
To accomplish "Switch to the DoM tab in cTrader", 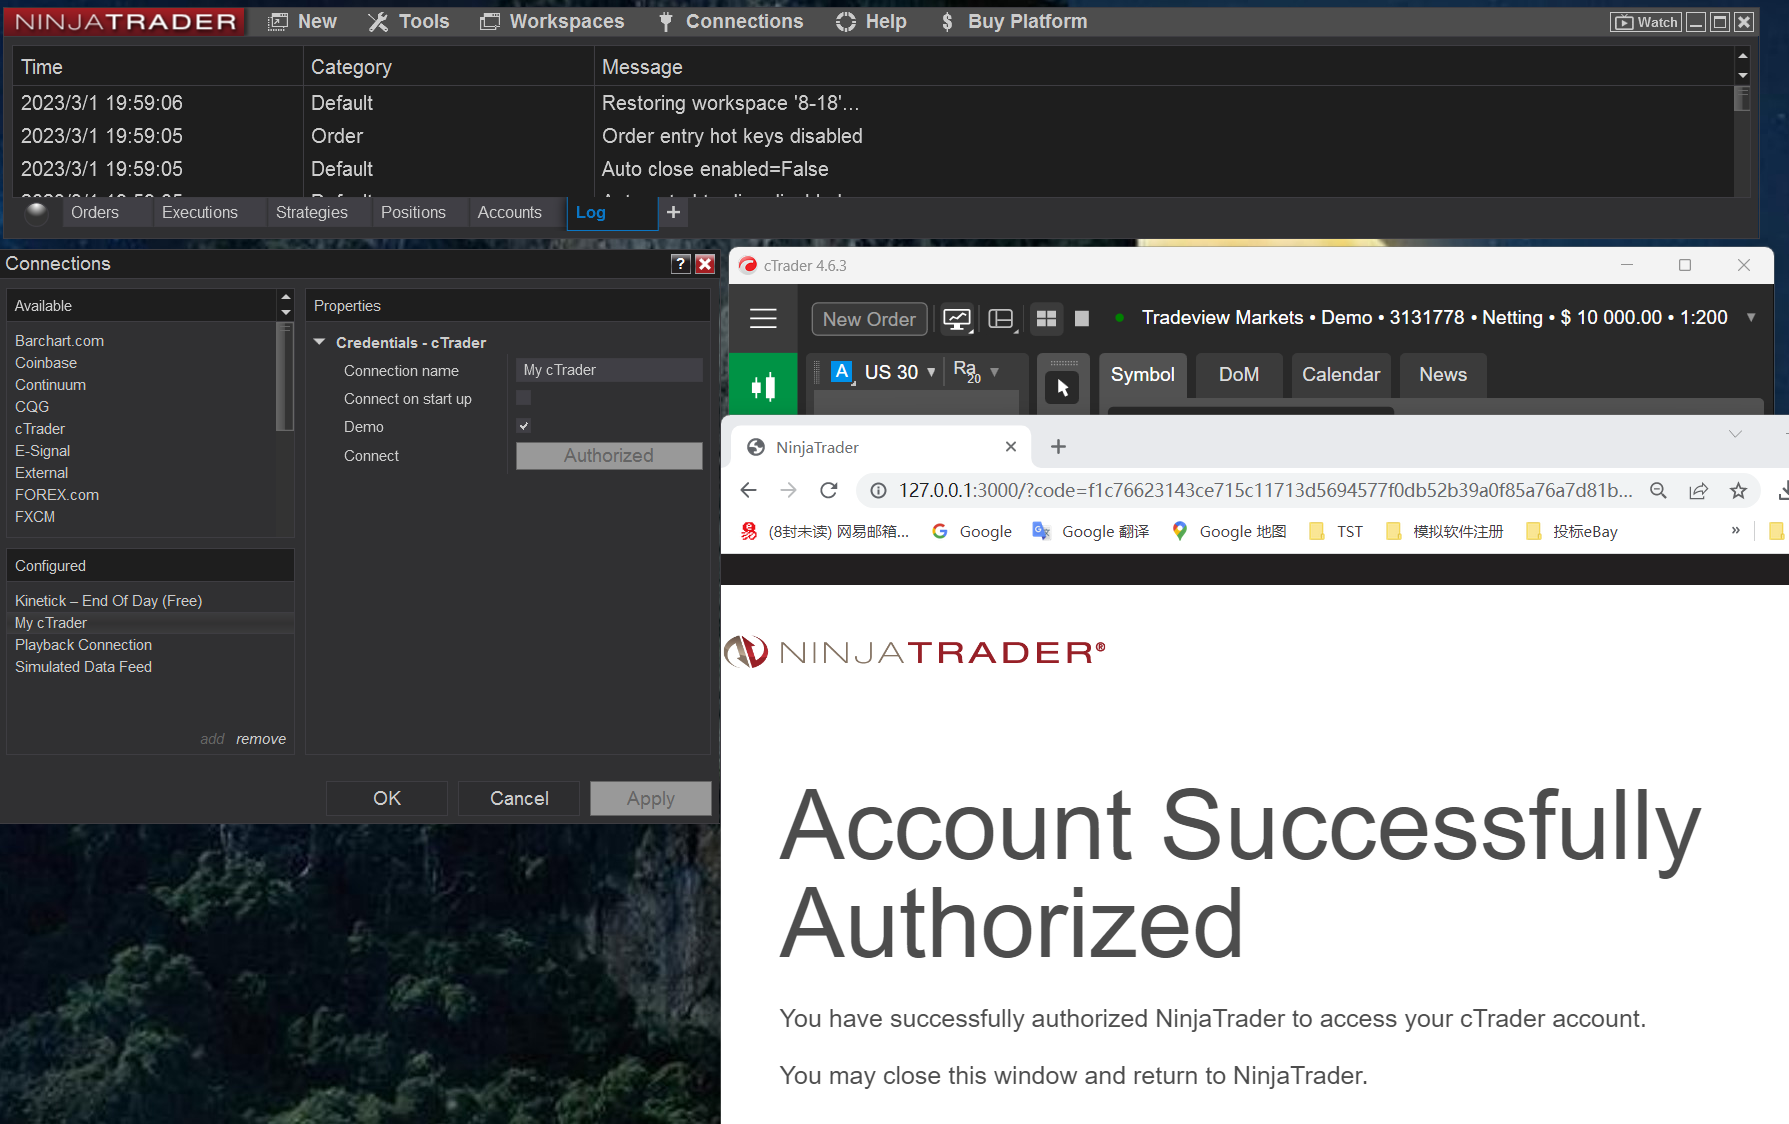I will click(1239, 375).
